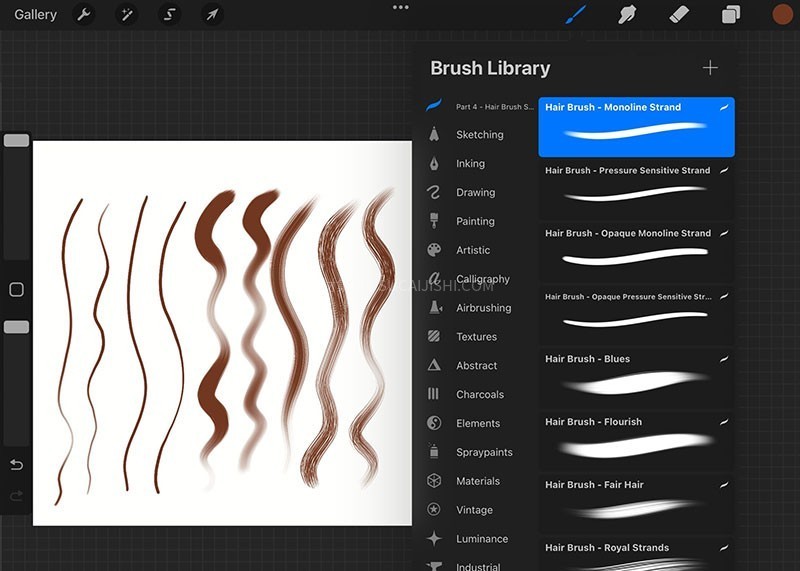
Task: Open the Calligraphy brush set
Action: [x=483, y=279]
